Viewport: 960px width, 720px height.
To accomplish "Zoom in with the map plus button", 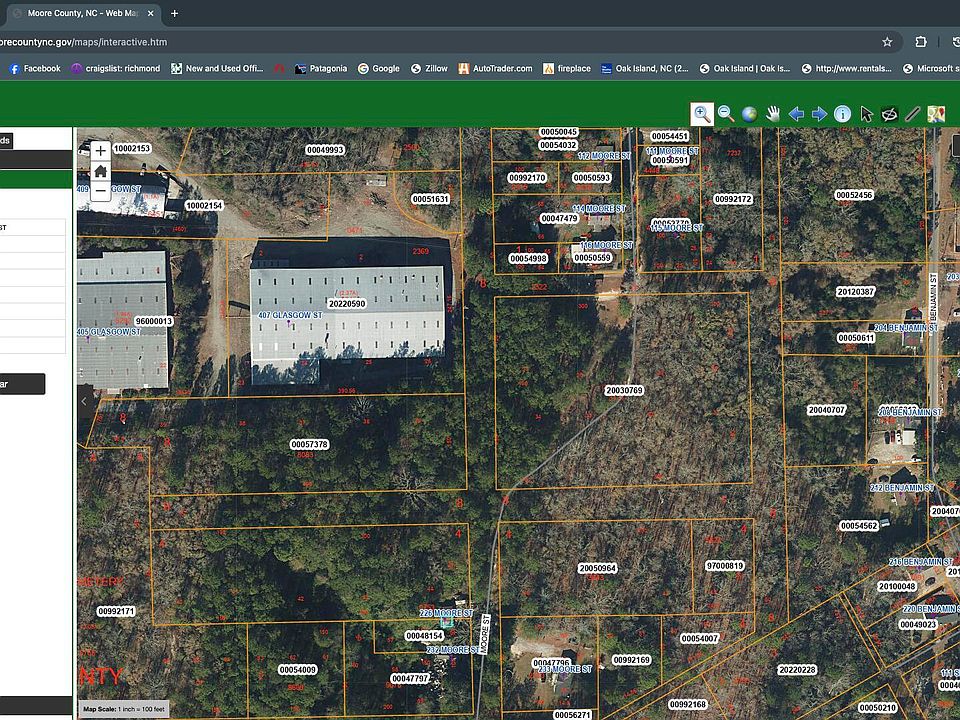I will 101,151.
